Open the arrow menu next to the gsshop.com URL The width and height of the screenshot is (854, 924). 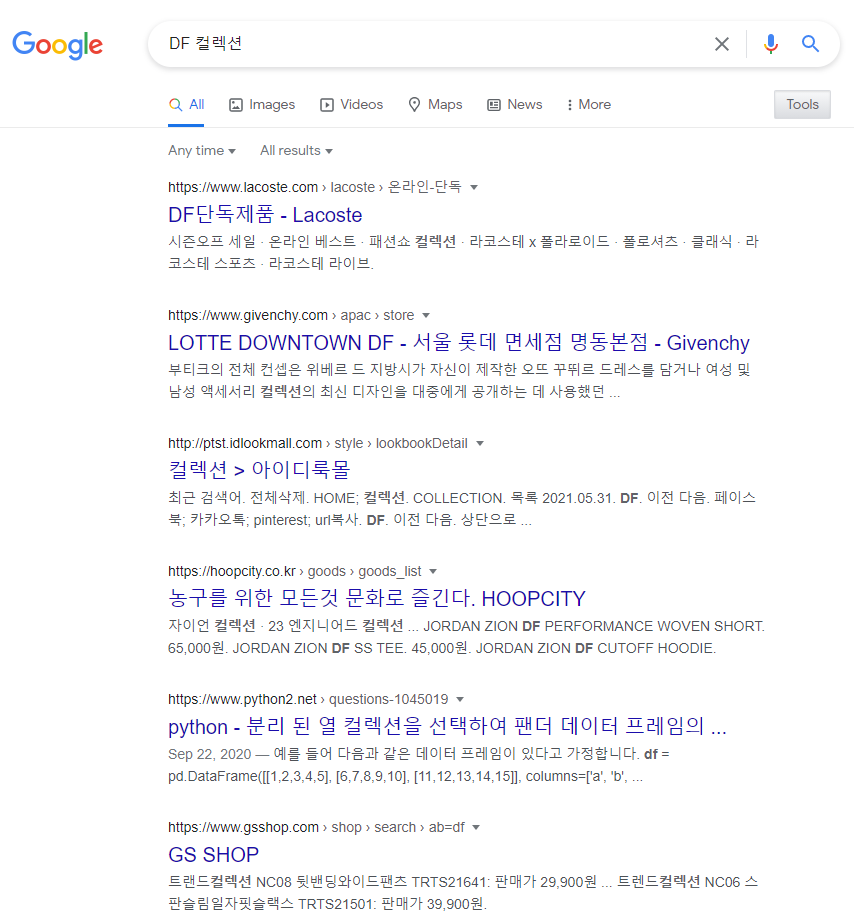(476, 827)
